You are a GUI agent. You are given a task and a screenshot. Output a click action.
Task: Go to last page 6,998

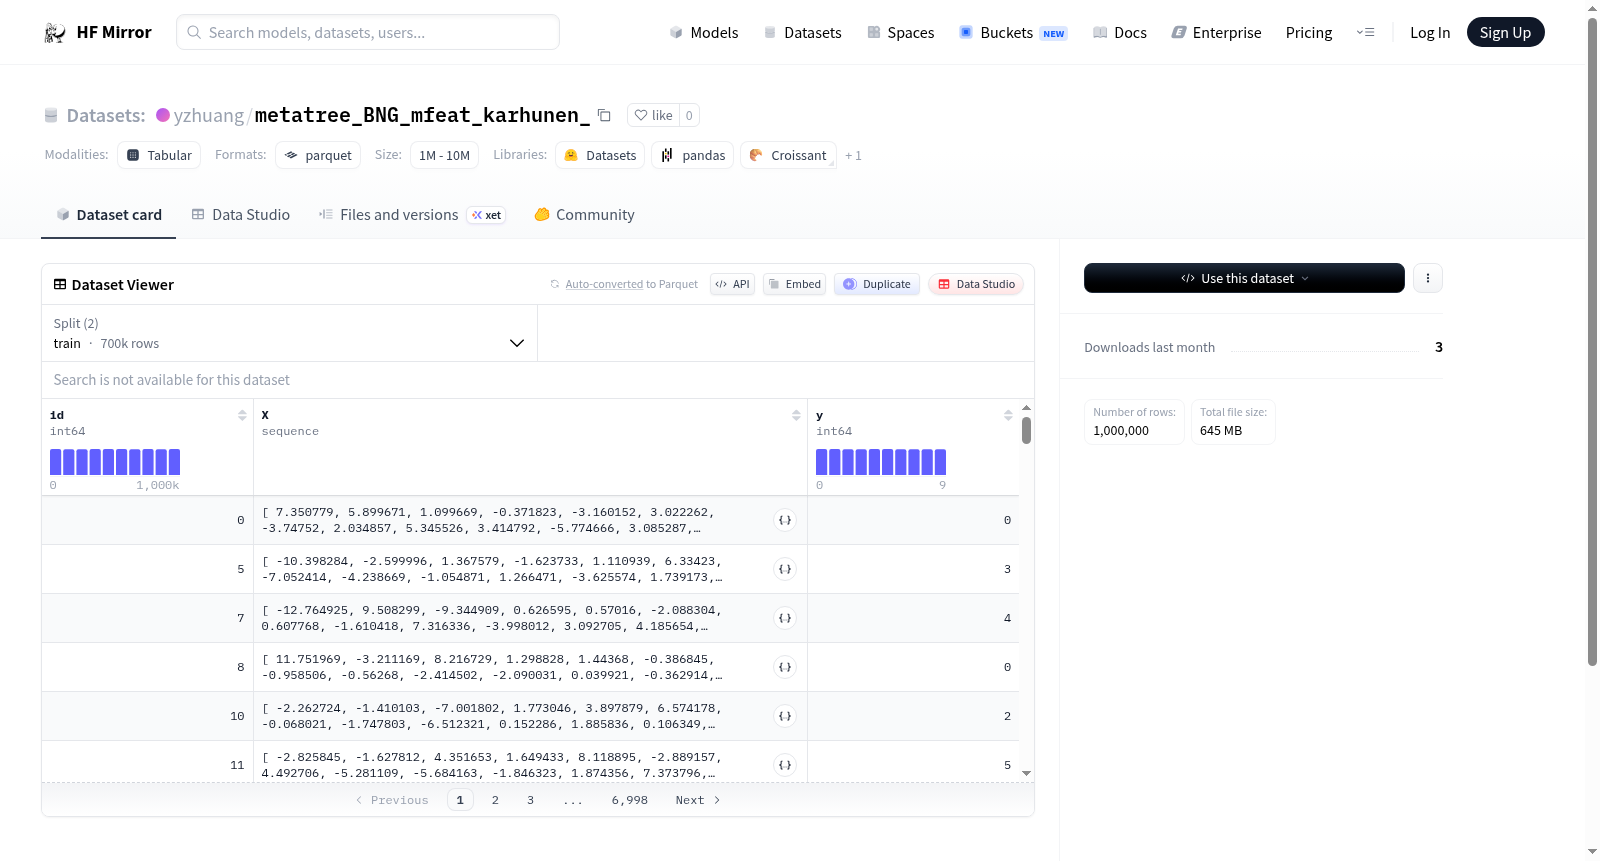630,800
